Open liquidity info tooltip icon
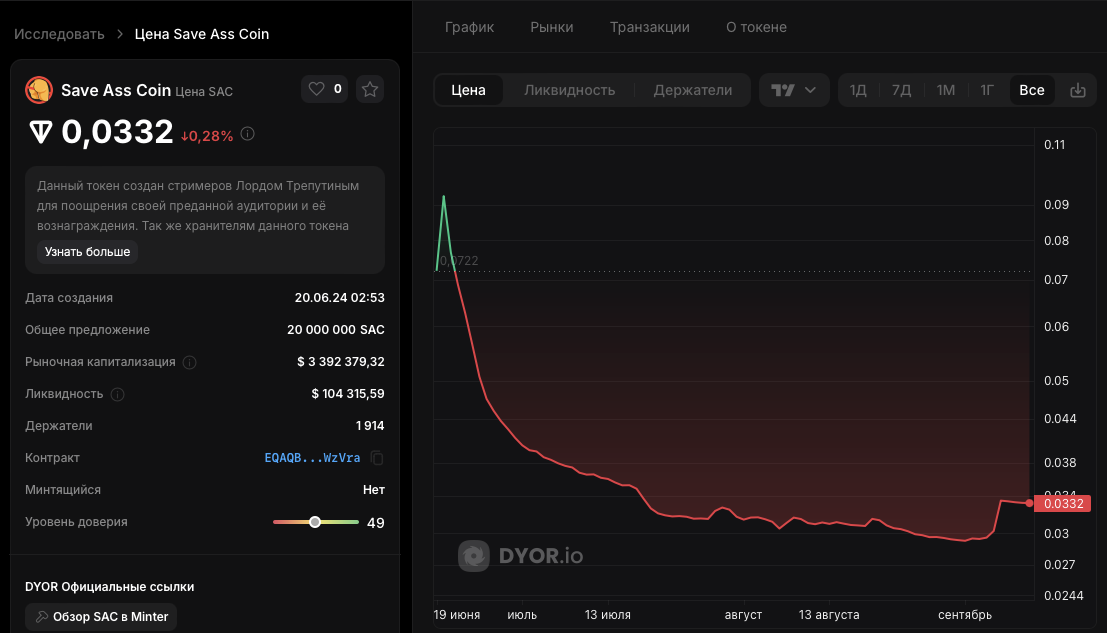This screenshot has width=1107, height=633. tap(117, 394)
